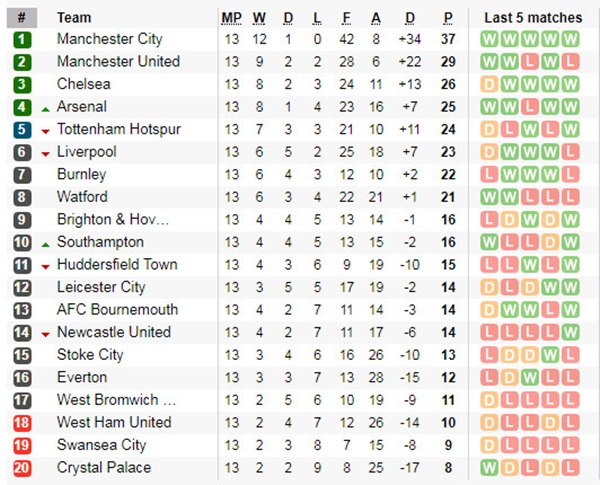Click the rank 1 badge for Manchester City
Image resolution: width=600 pixels, height=485 pixels.
click(23, 39)
